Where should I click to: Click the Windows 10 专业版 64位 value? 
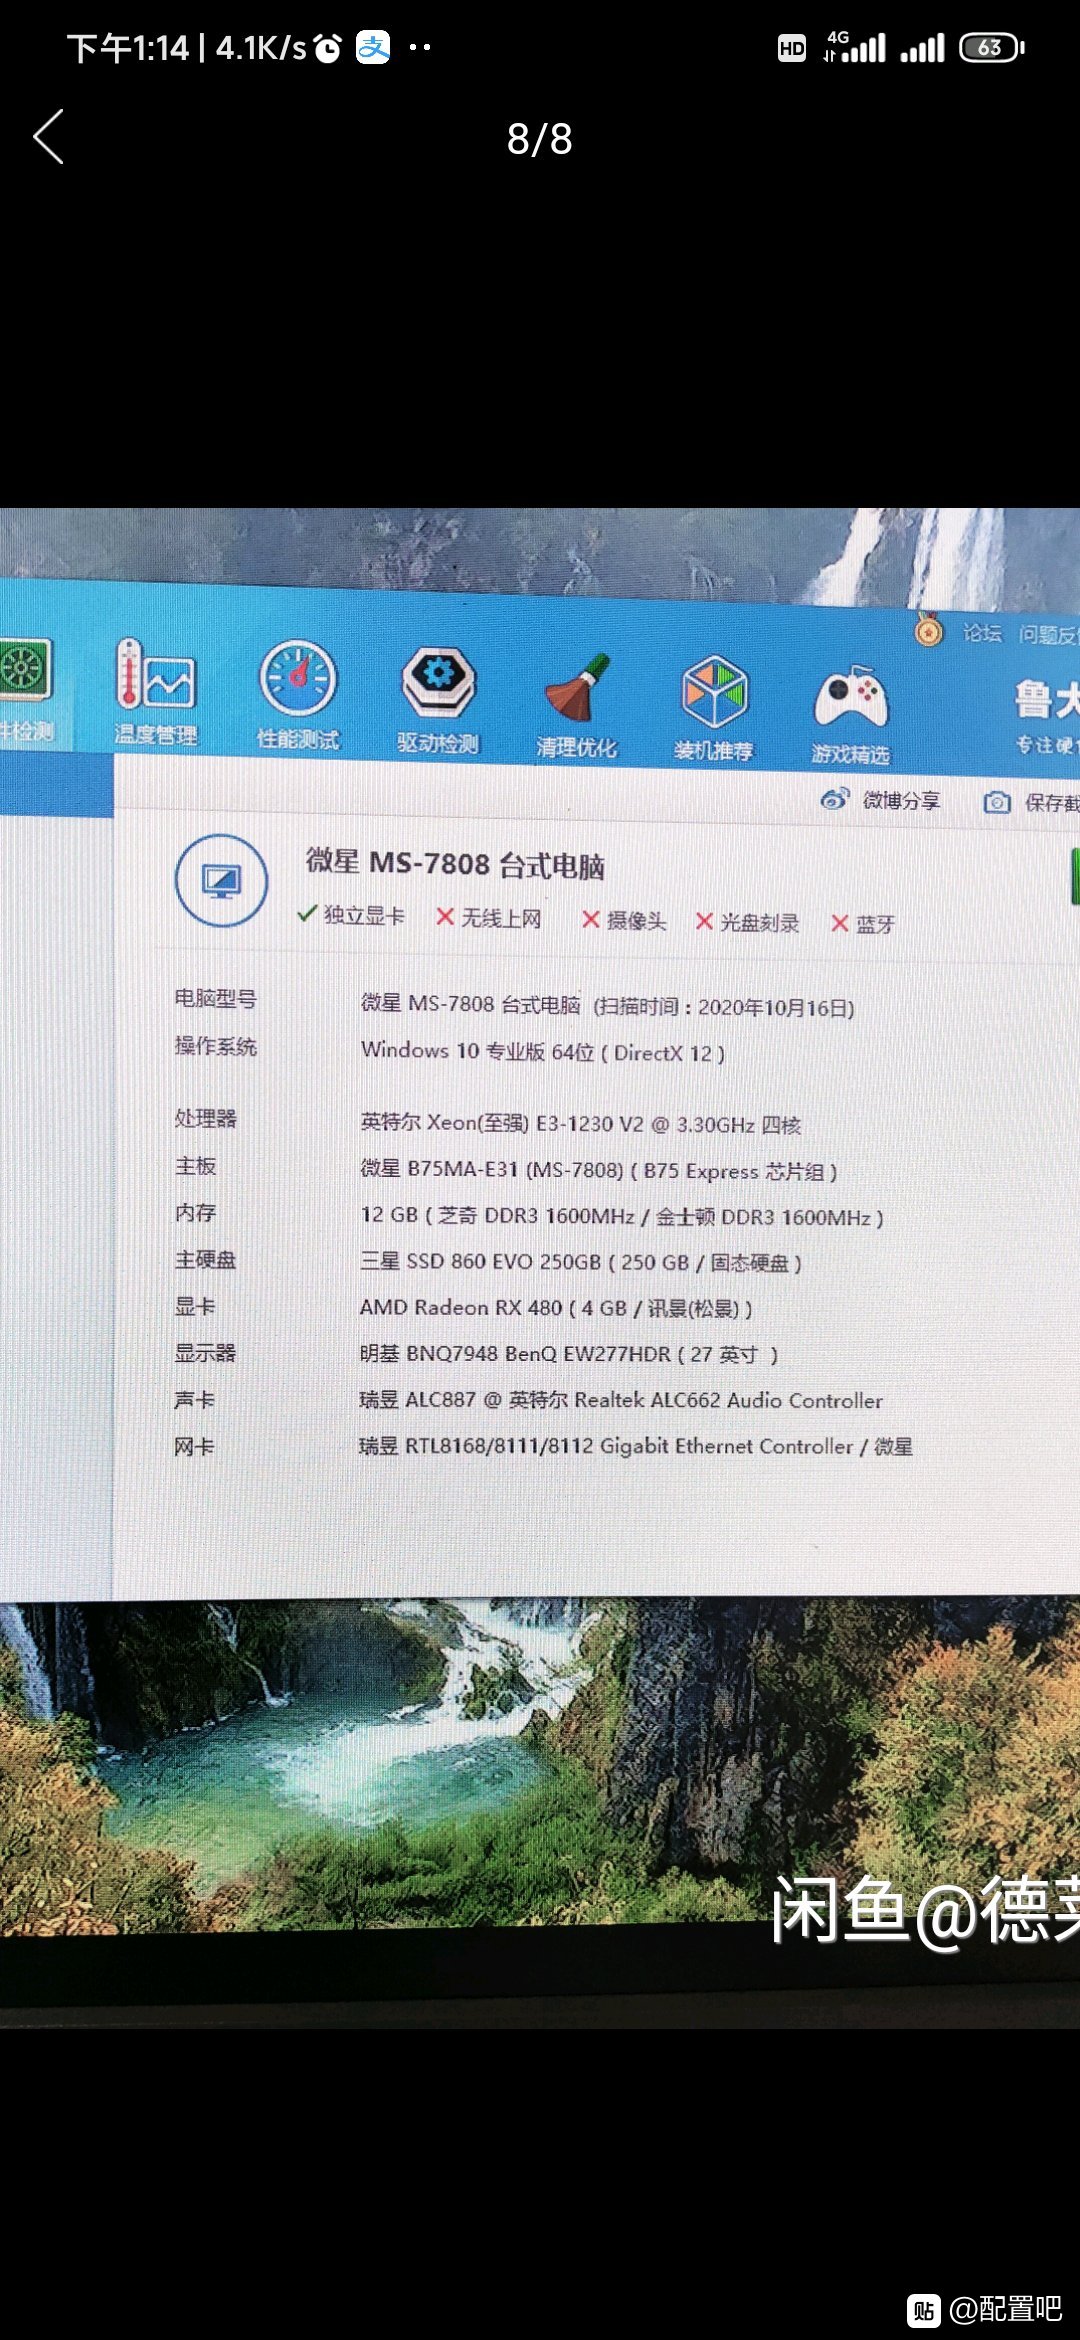pyautogui.click(x=543, y=1051)
